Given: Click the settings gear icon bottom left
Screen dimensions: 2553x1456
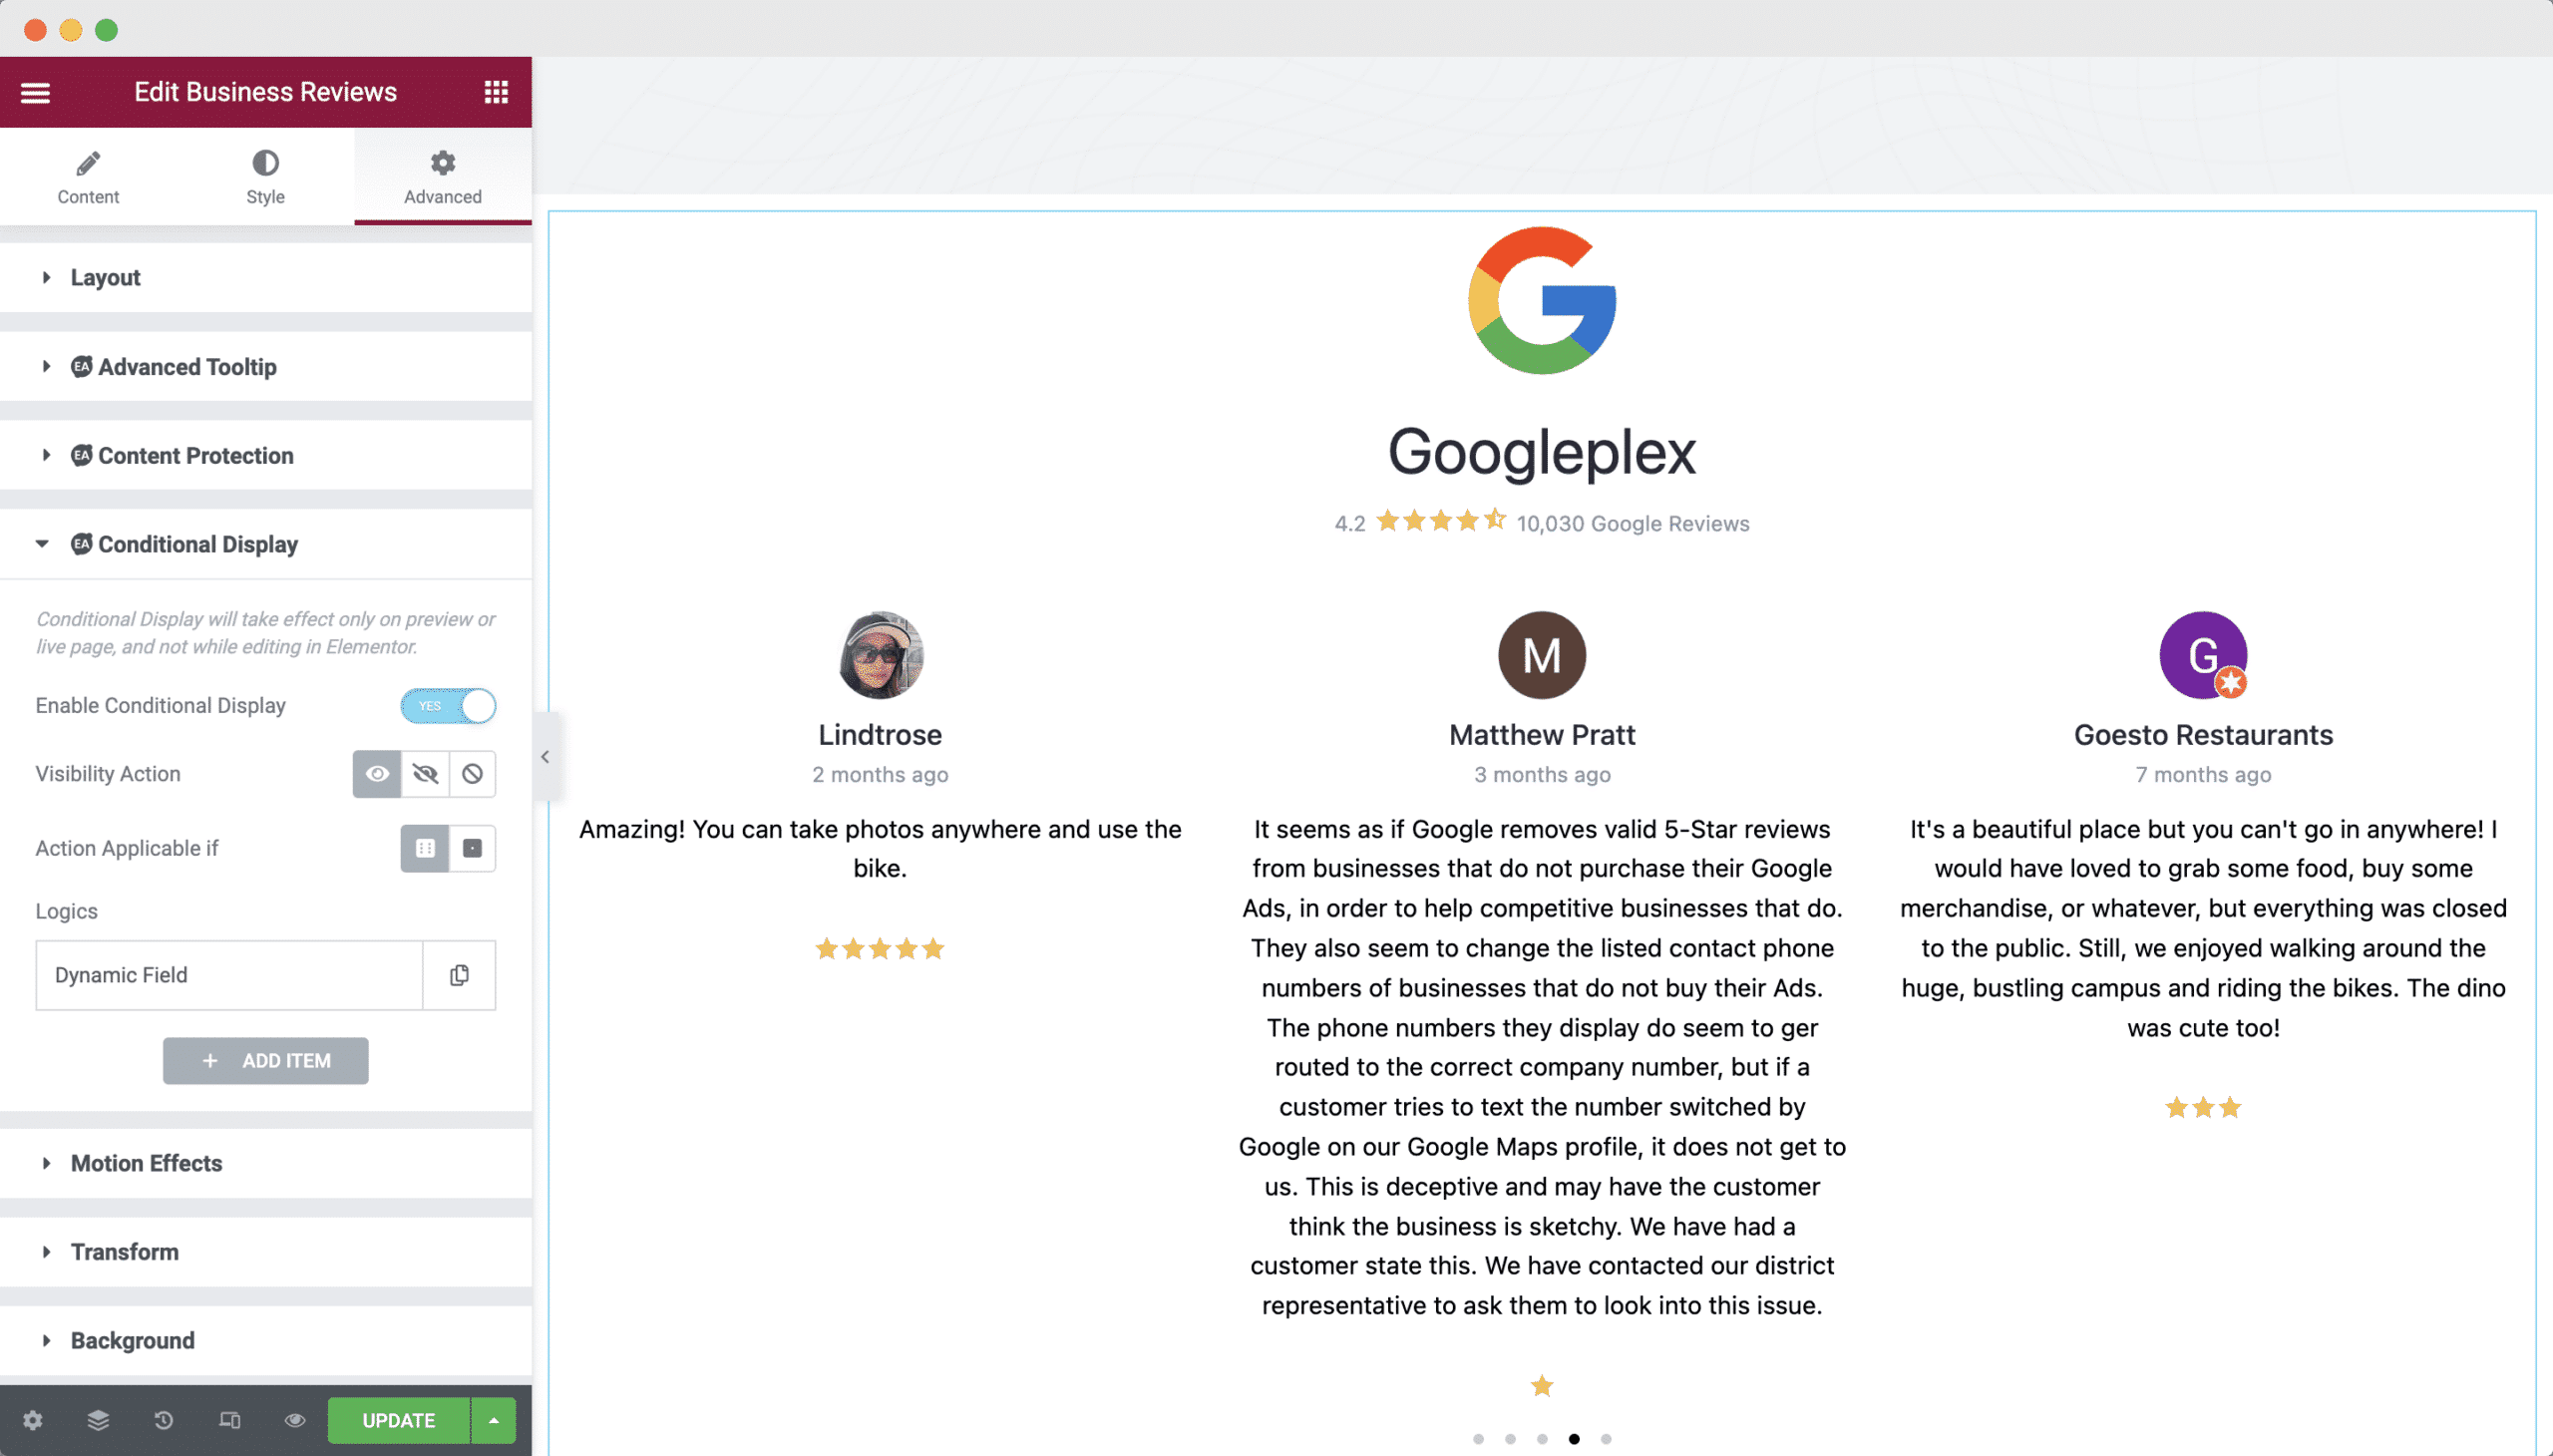Looking at the screenshot, I should click(32, 1421).
